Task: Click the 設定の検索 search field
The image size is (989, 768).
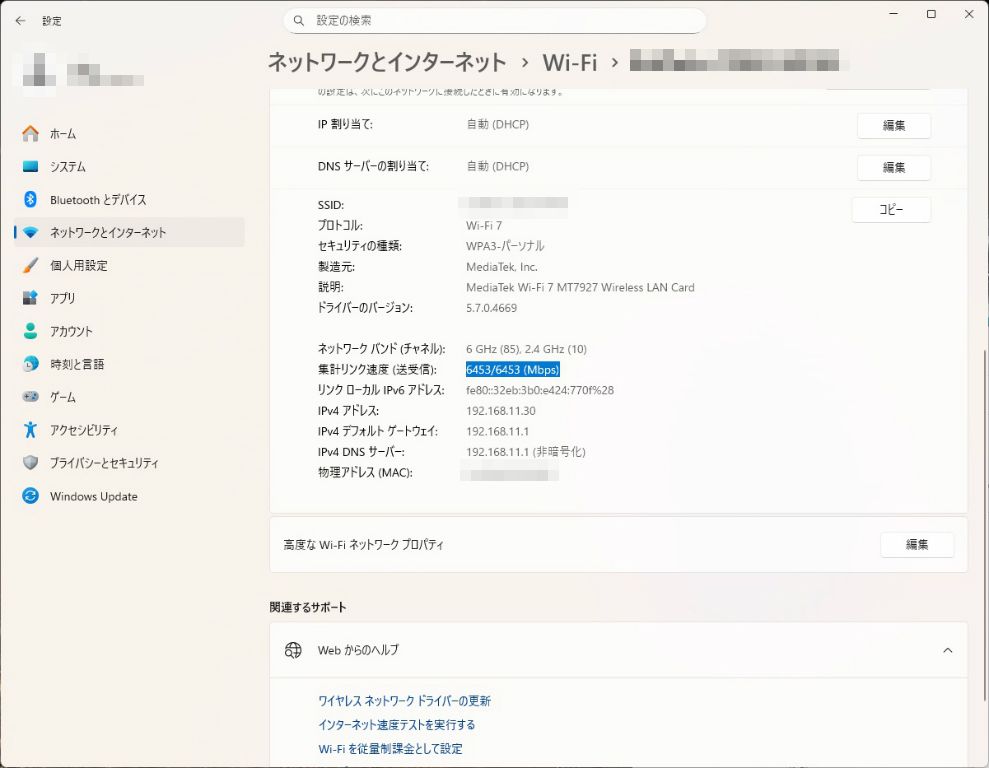Action: (494, 21)
